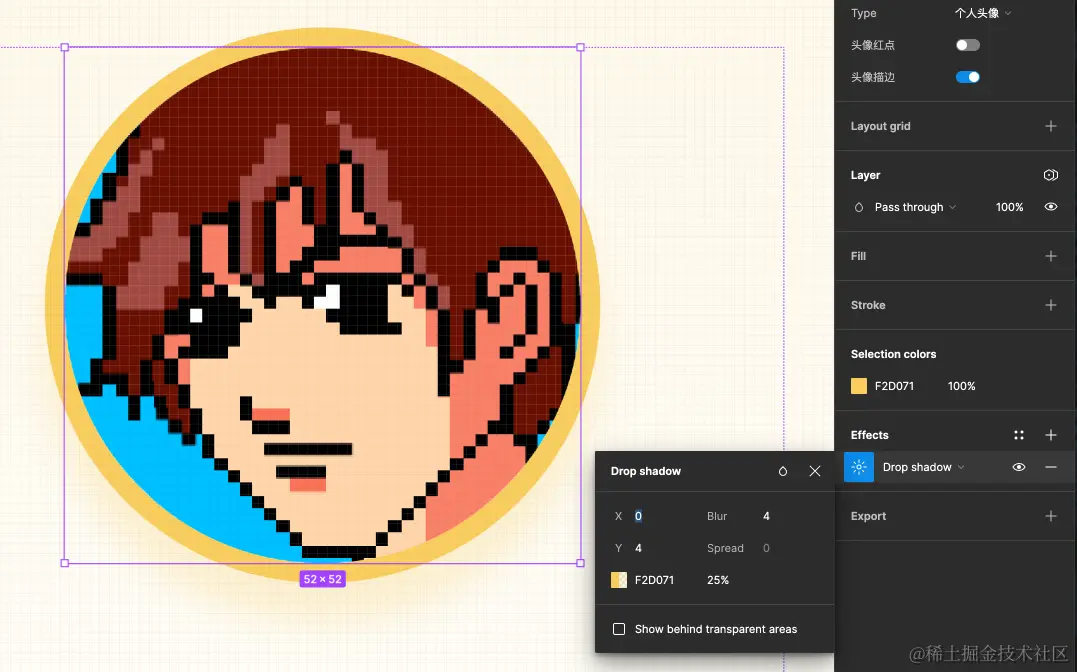The width and height of the screenshot is (1077, 672).
Task: Add a new Export setting
Action: click(1050, 516)
